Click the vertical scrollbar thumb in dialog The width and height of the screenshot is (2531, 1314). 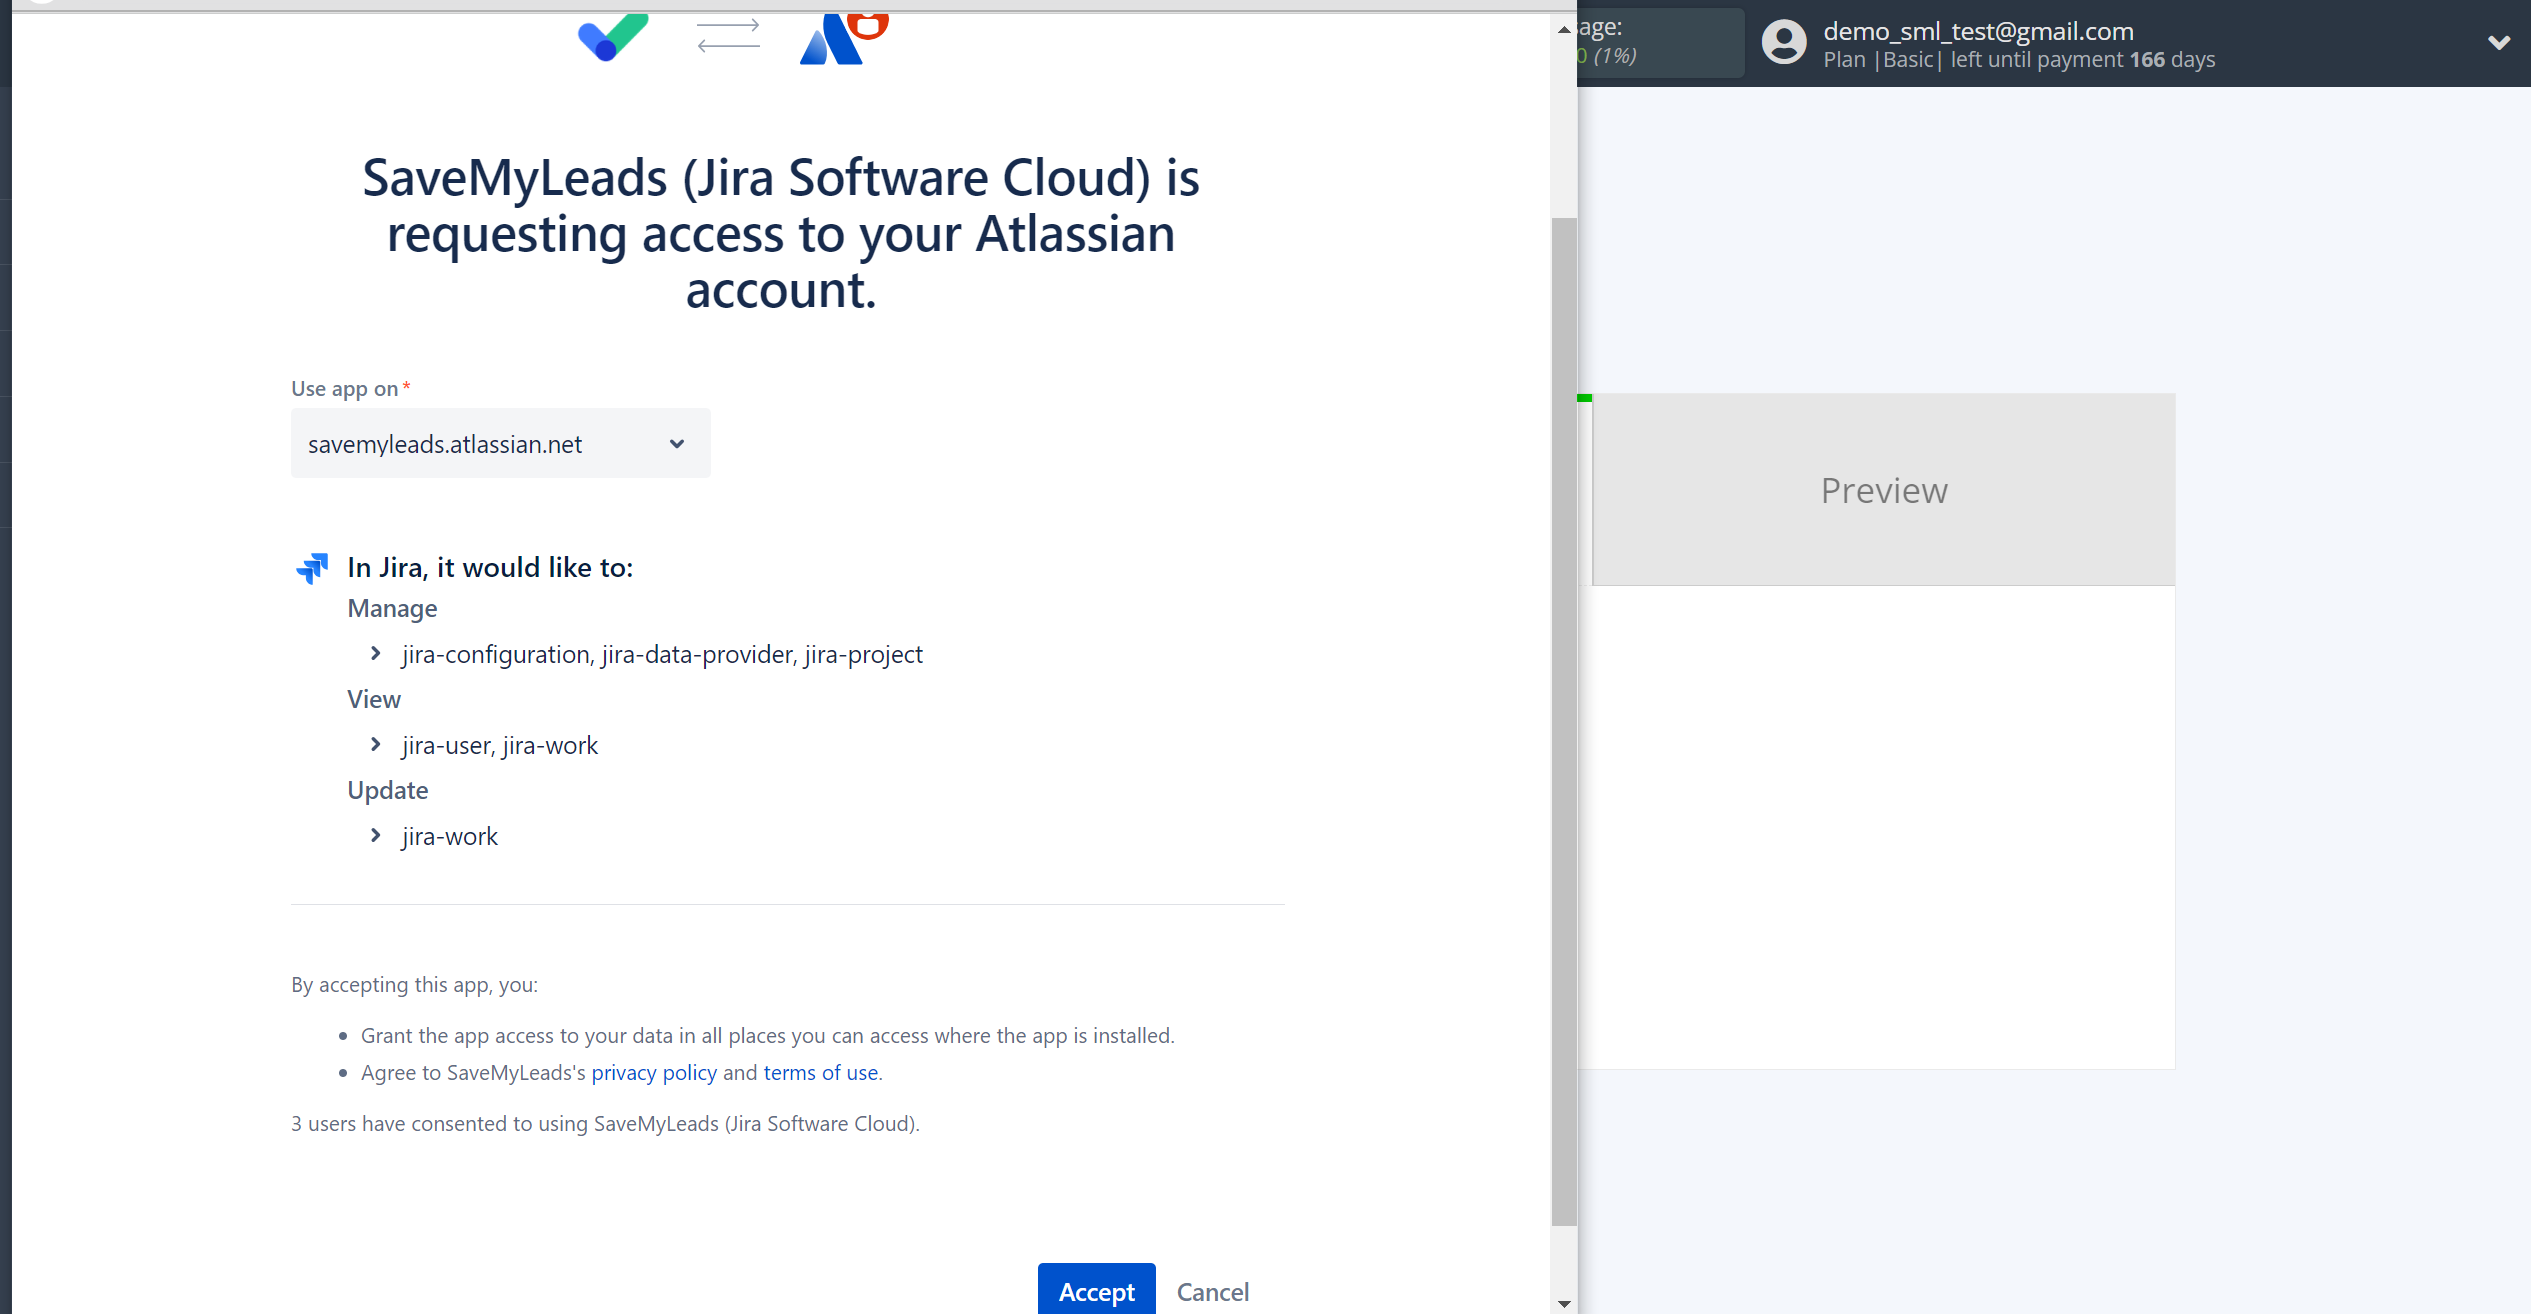pyautogui.click(x=1564, y=721)
